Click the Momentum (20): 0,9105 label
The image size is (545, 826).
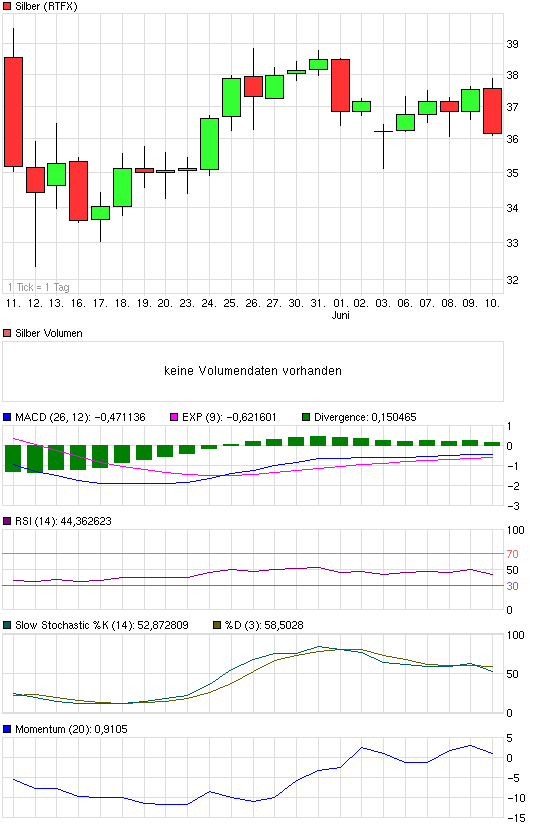pyautogui.click(x=71, y=729)
